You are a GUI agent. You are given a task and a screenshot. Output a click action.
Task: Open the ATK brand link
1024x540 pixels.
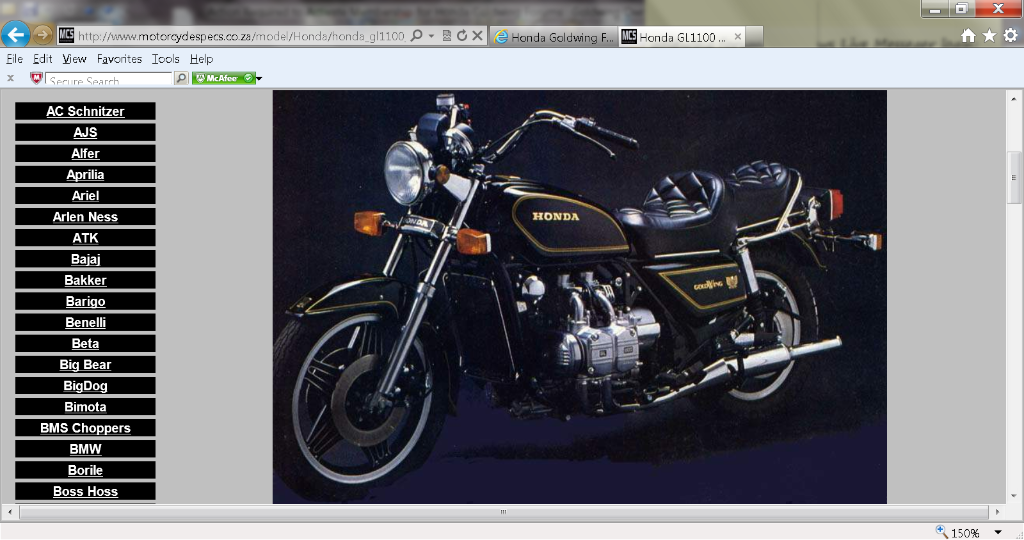tap(86, 238)
